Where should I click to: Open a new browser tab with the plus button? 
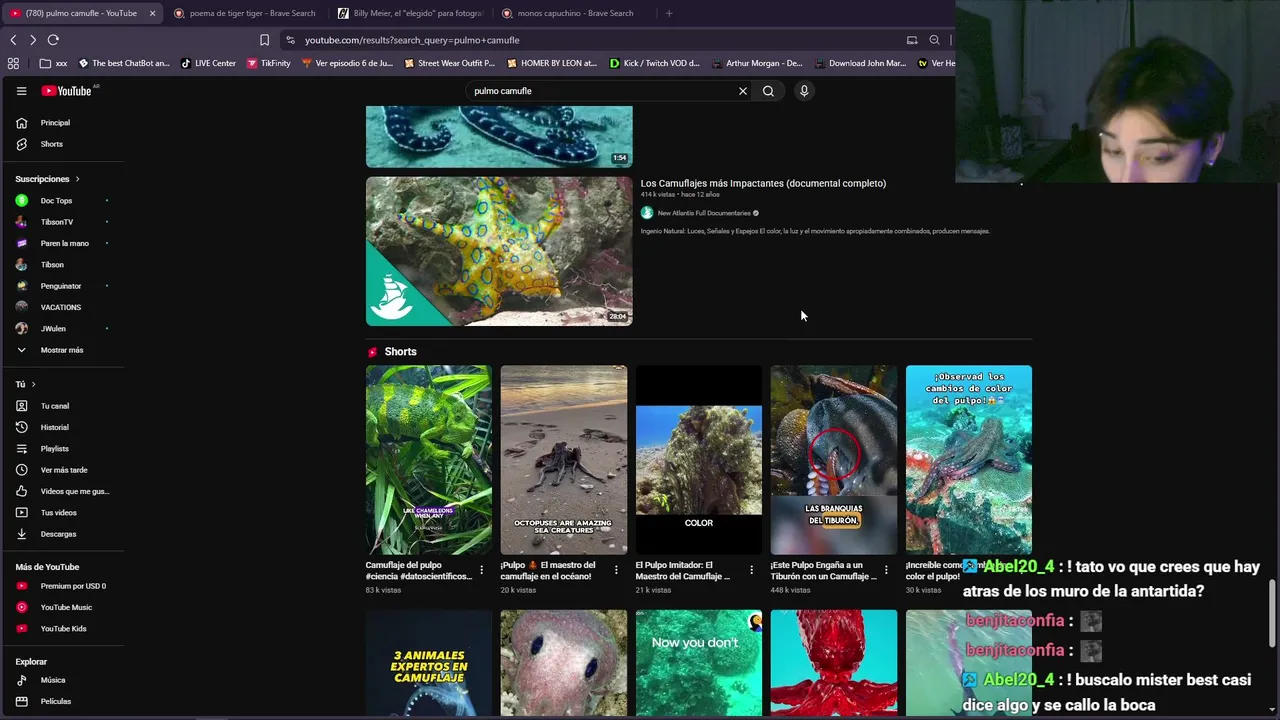(x=669, y=13)
